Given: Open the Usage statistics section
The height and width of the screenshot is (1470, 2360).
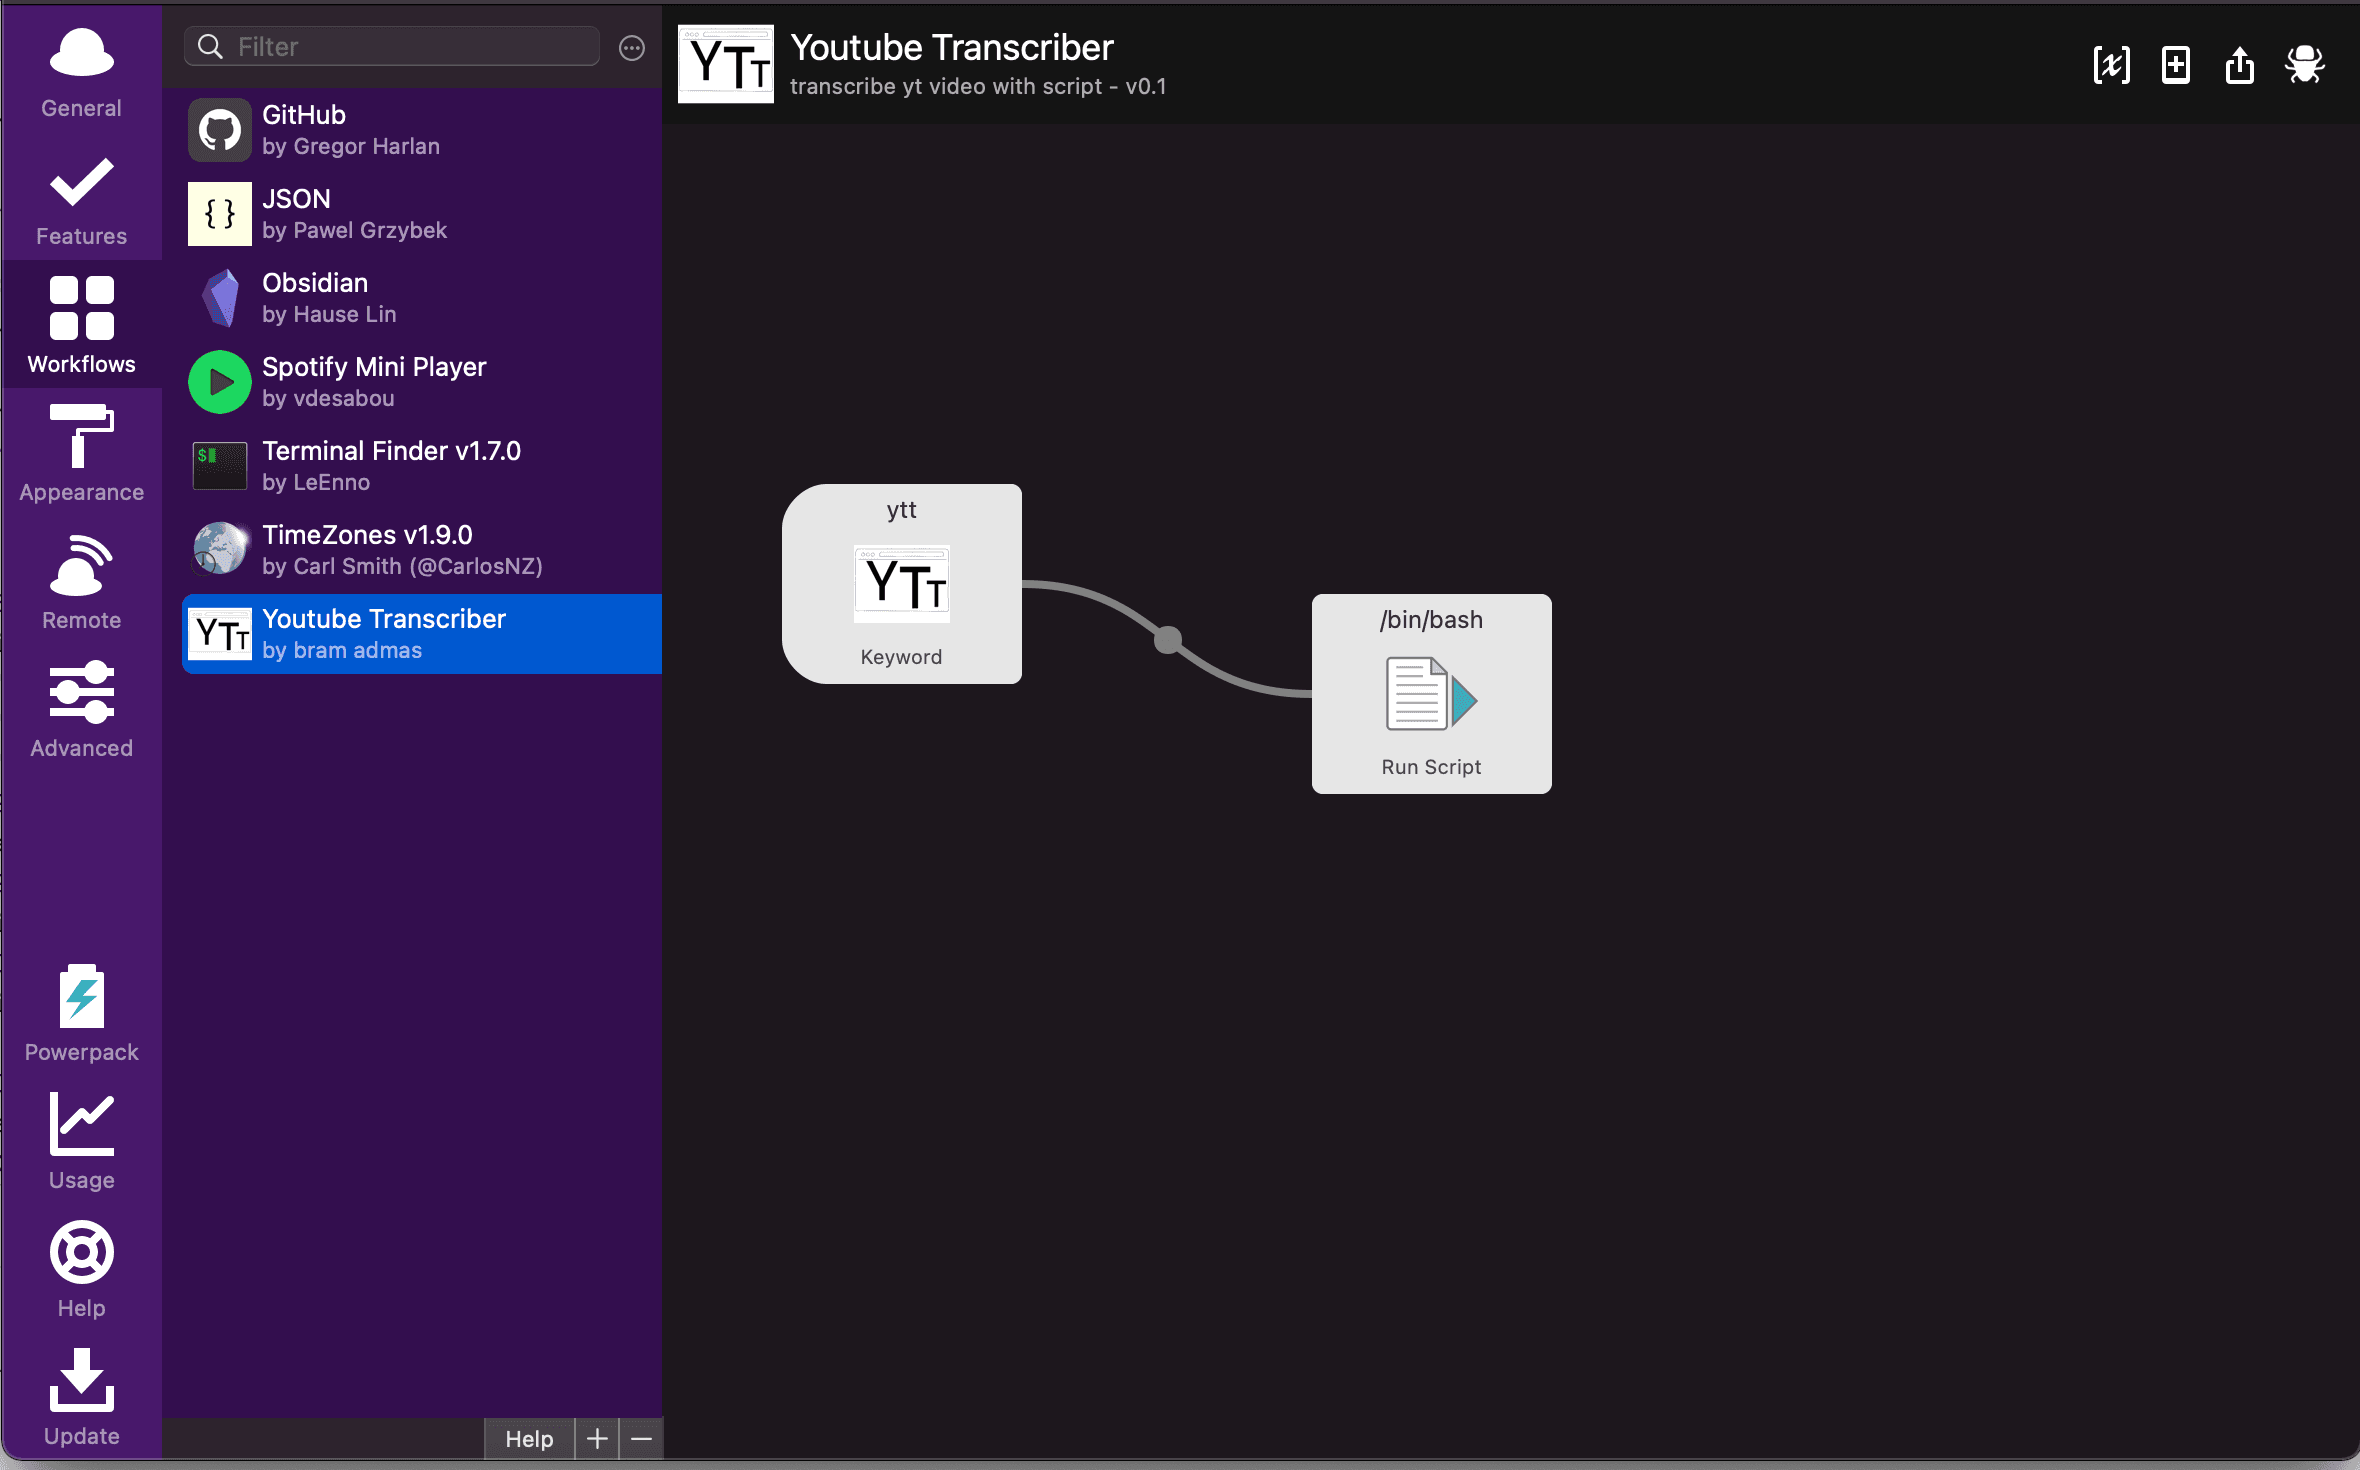Looking at the screenshot, I should [x=81, y=1141].
